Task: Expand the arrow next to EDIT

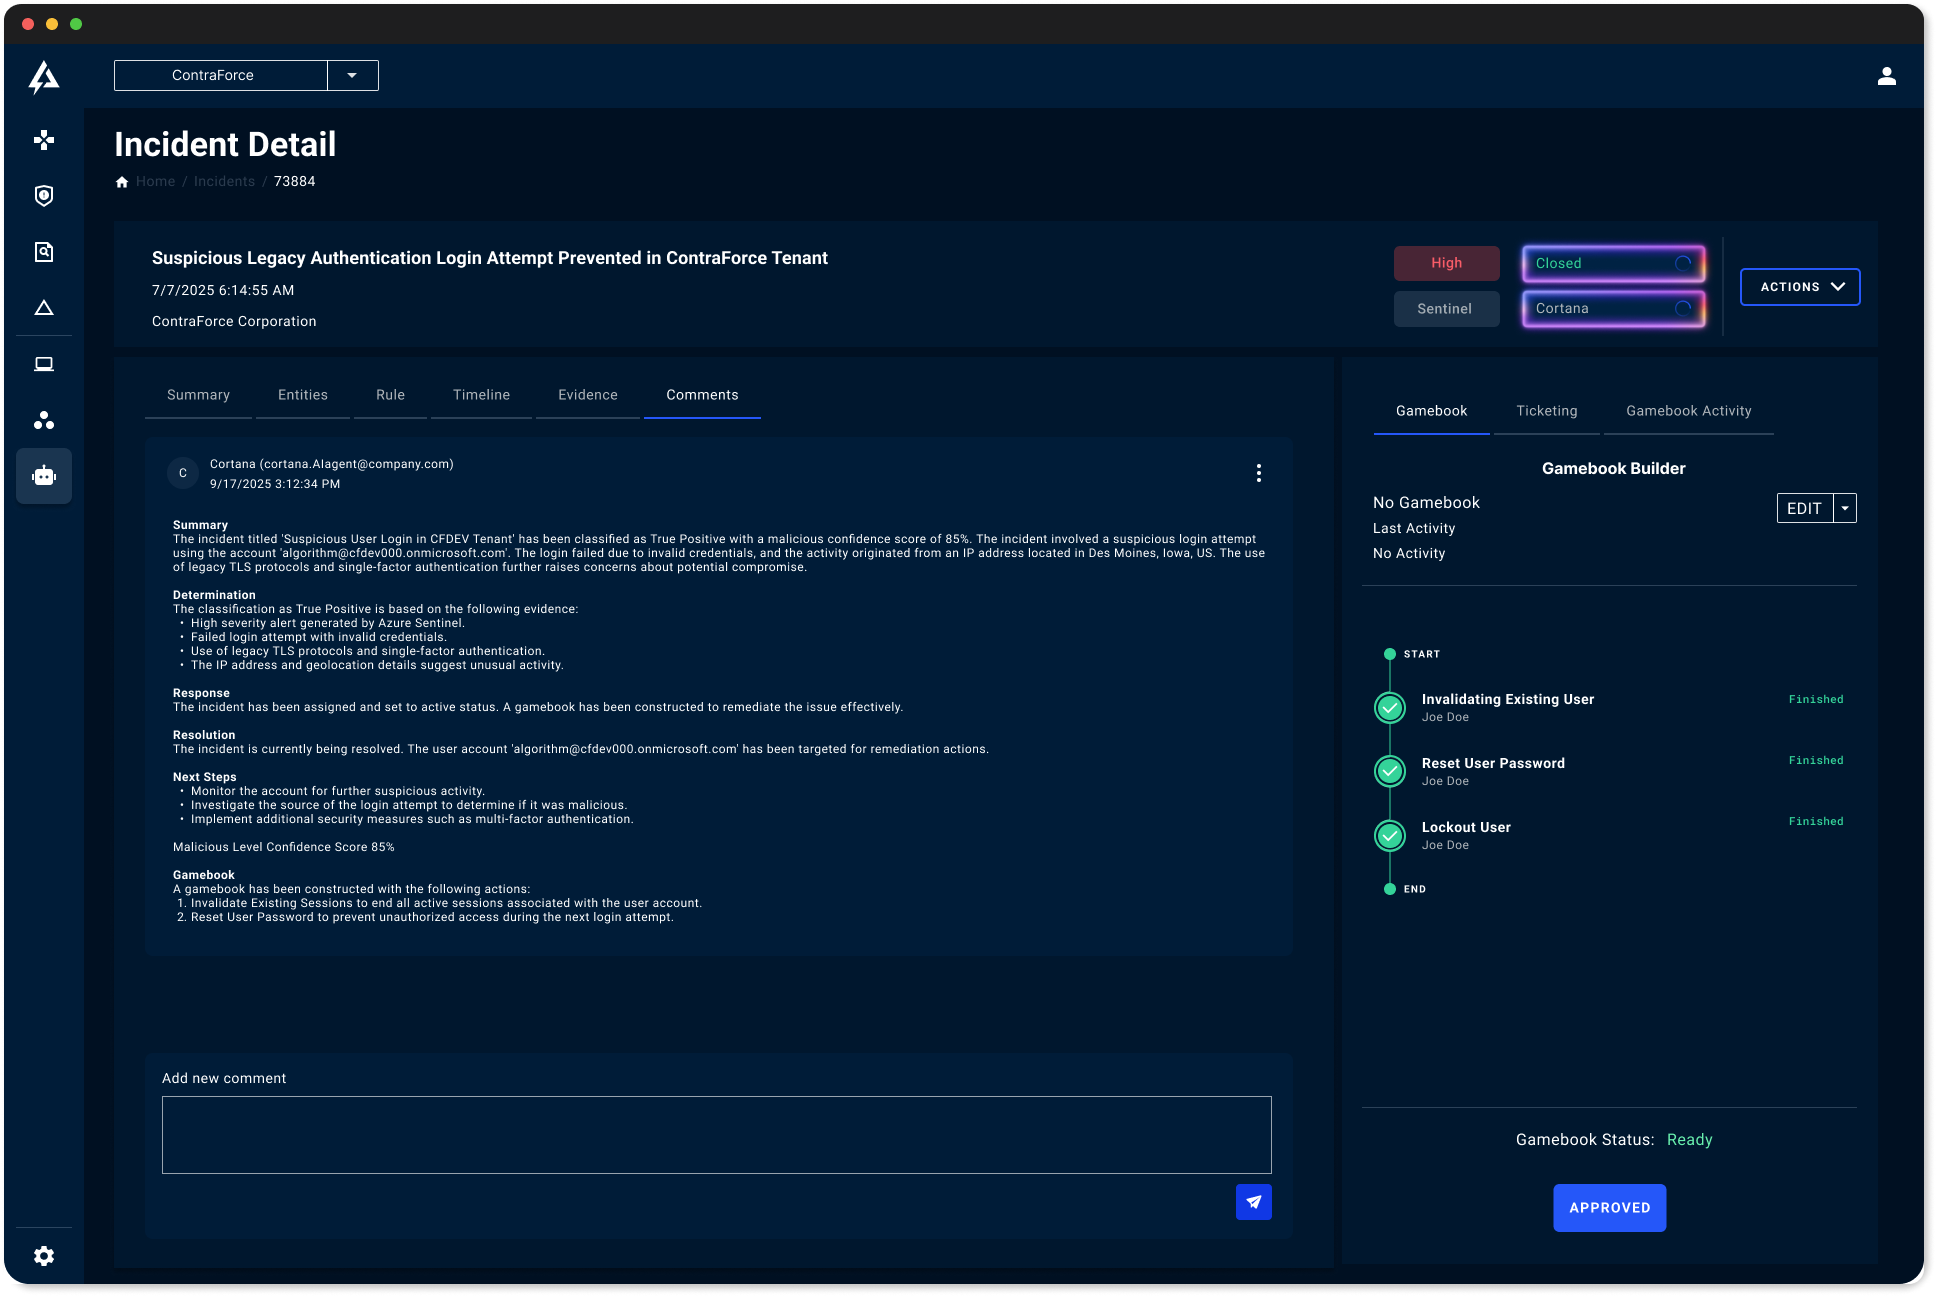Action: coord(1845,508)
